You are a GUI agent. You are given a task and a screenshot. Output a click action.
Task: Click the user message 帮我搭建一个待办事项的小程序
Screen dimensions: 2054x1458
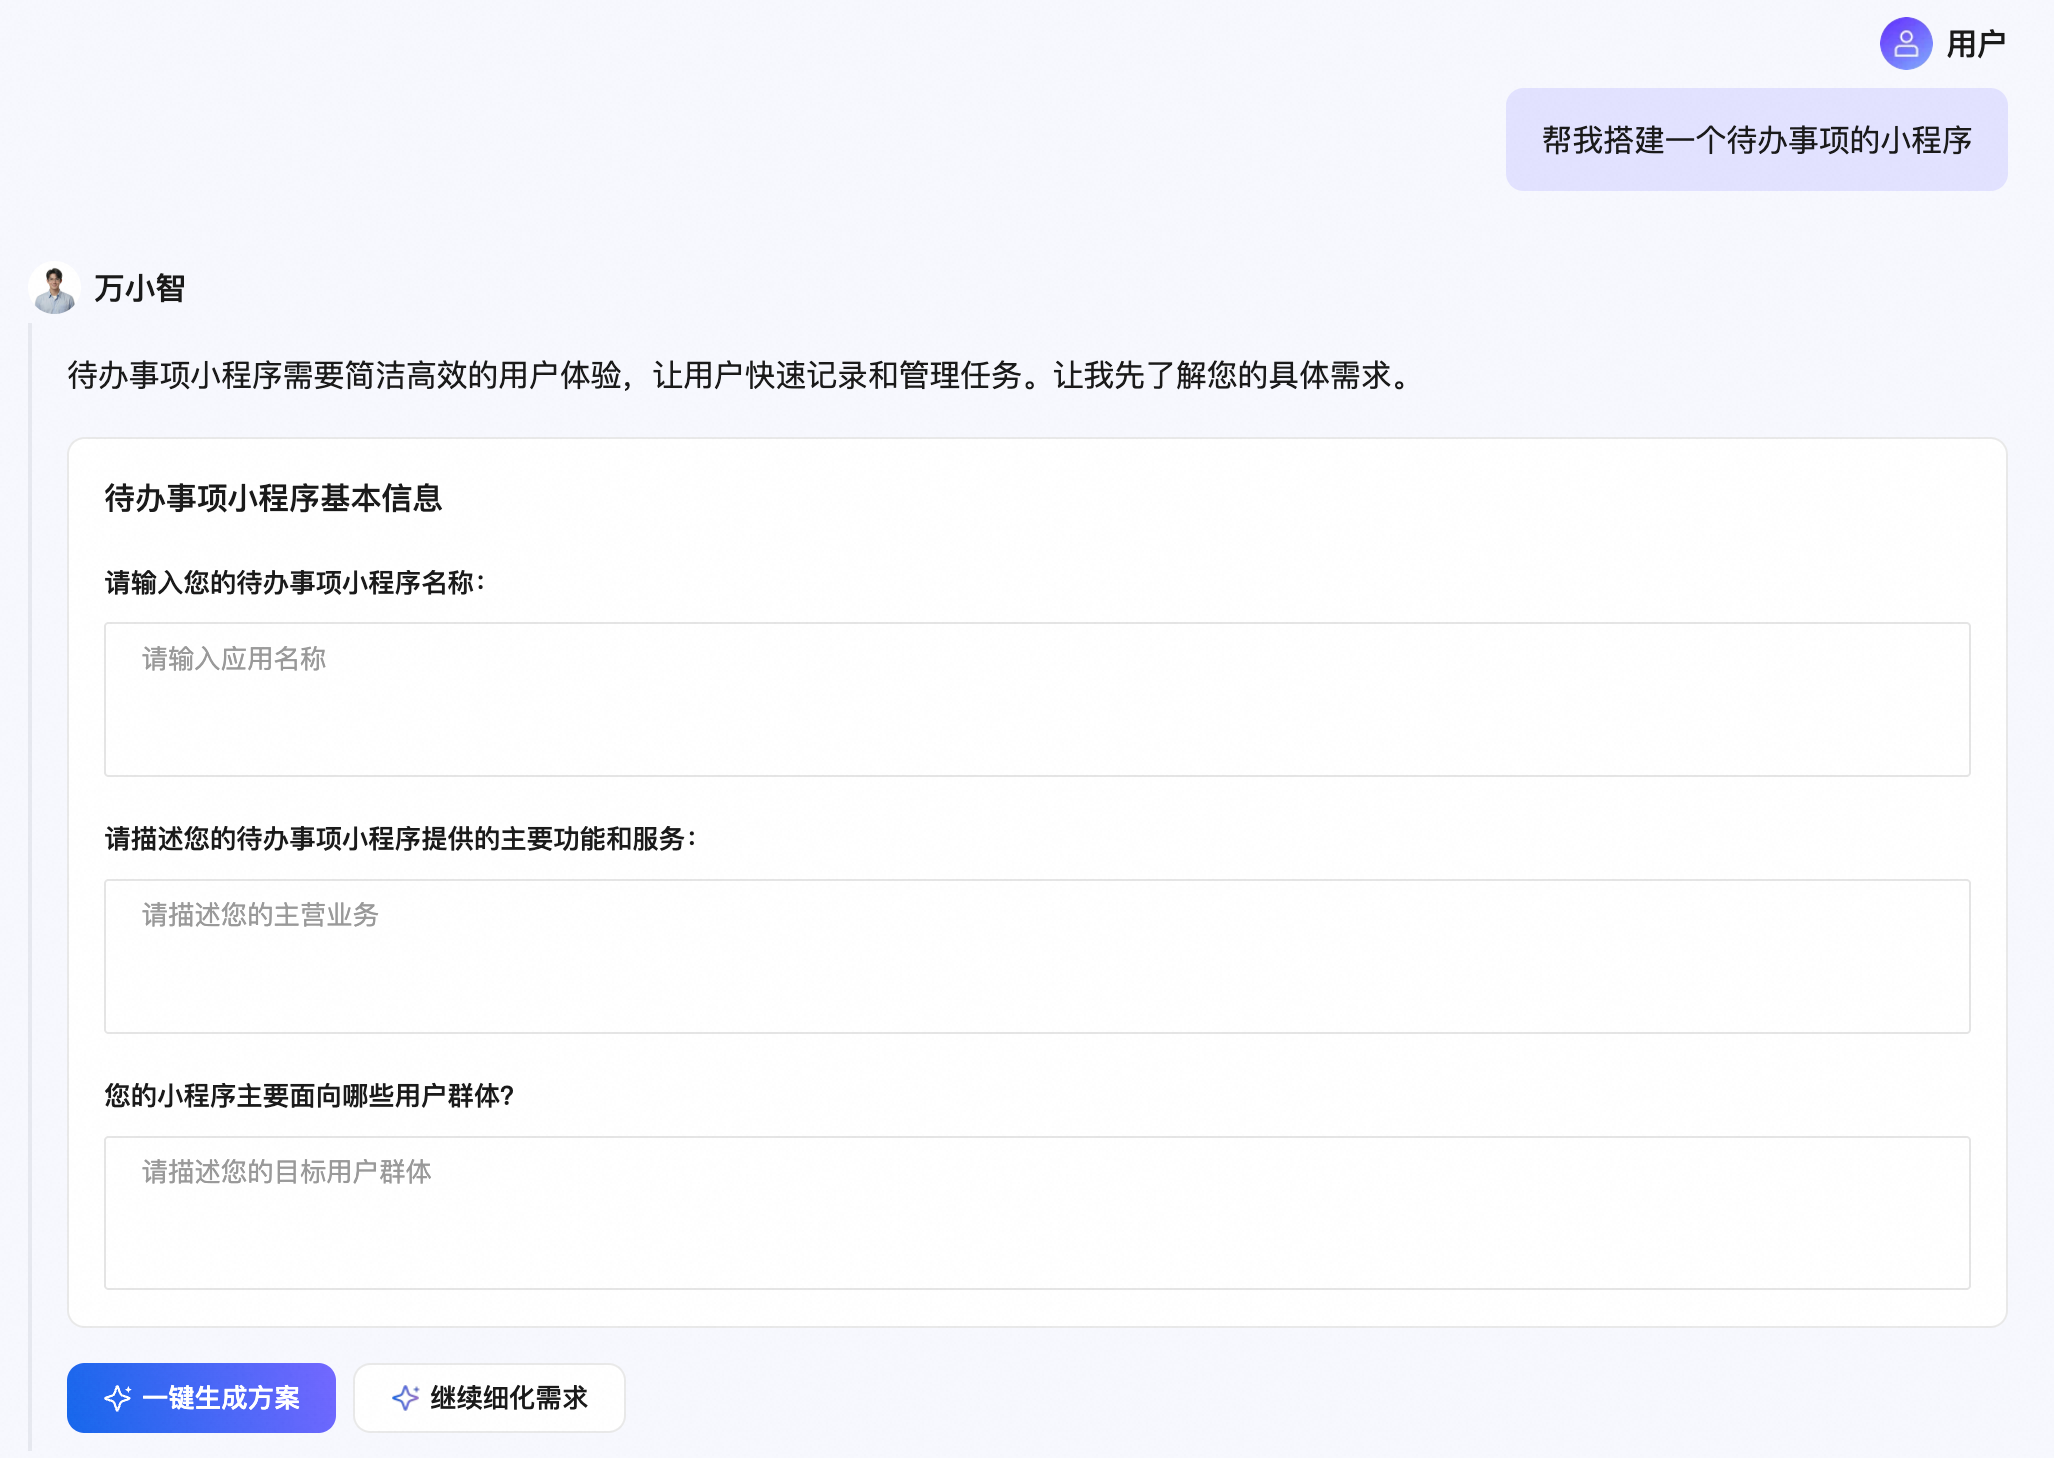1756,140
